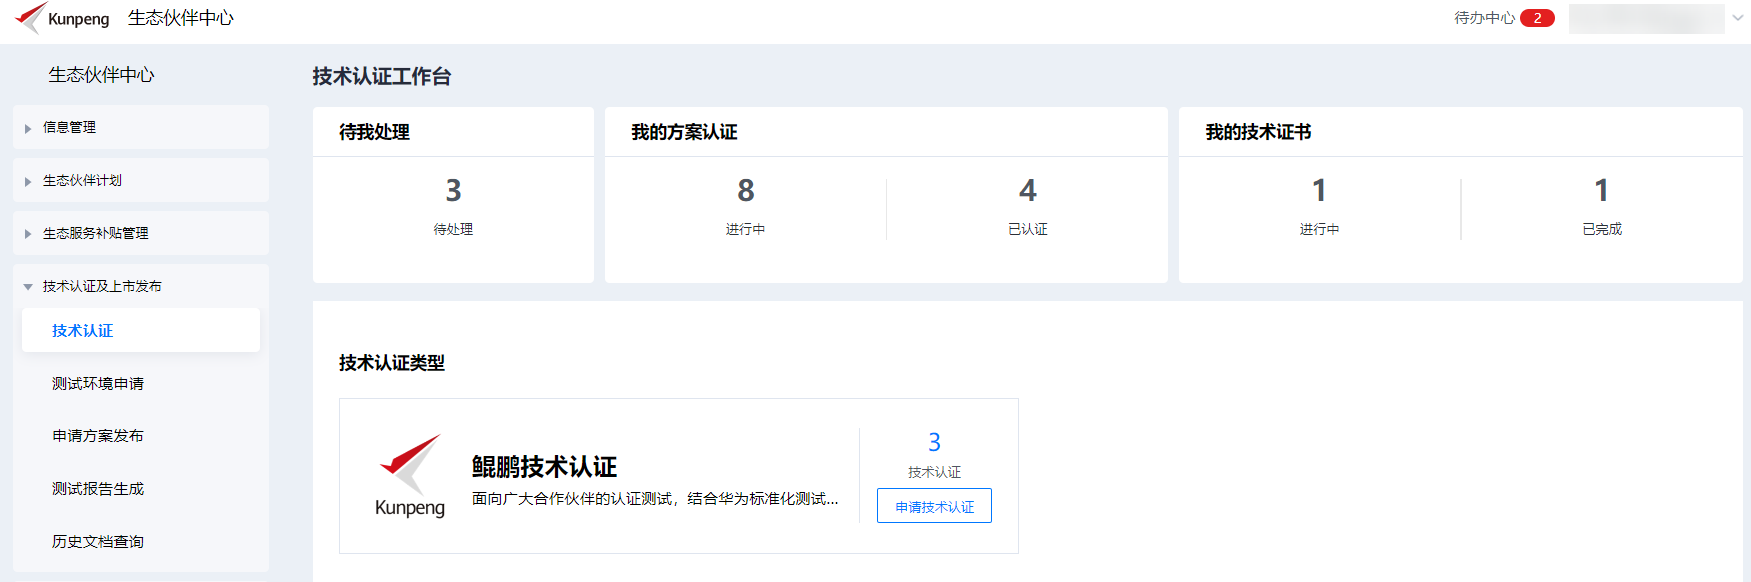Click the sidebar 生态伙伴中心 heading
Image resolution: width=1751 pixels, height=582 pixels.
point(101,75)
